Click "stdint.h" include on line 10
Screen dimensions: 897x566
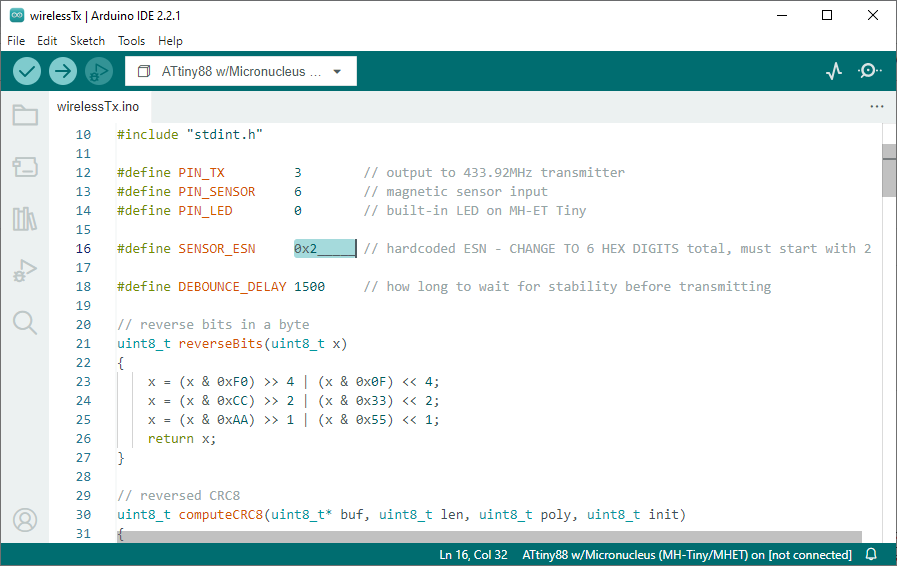click(x=224, y=134)
